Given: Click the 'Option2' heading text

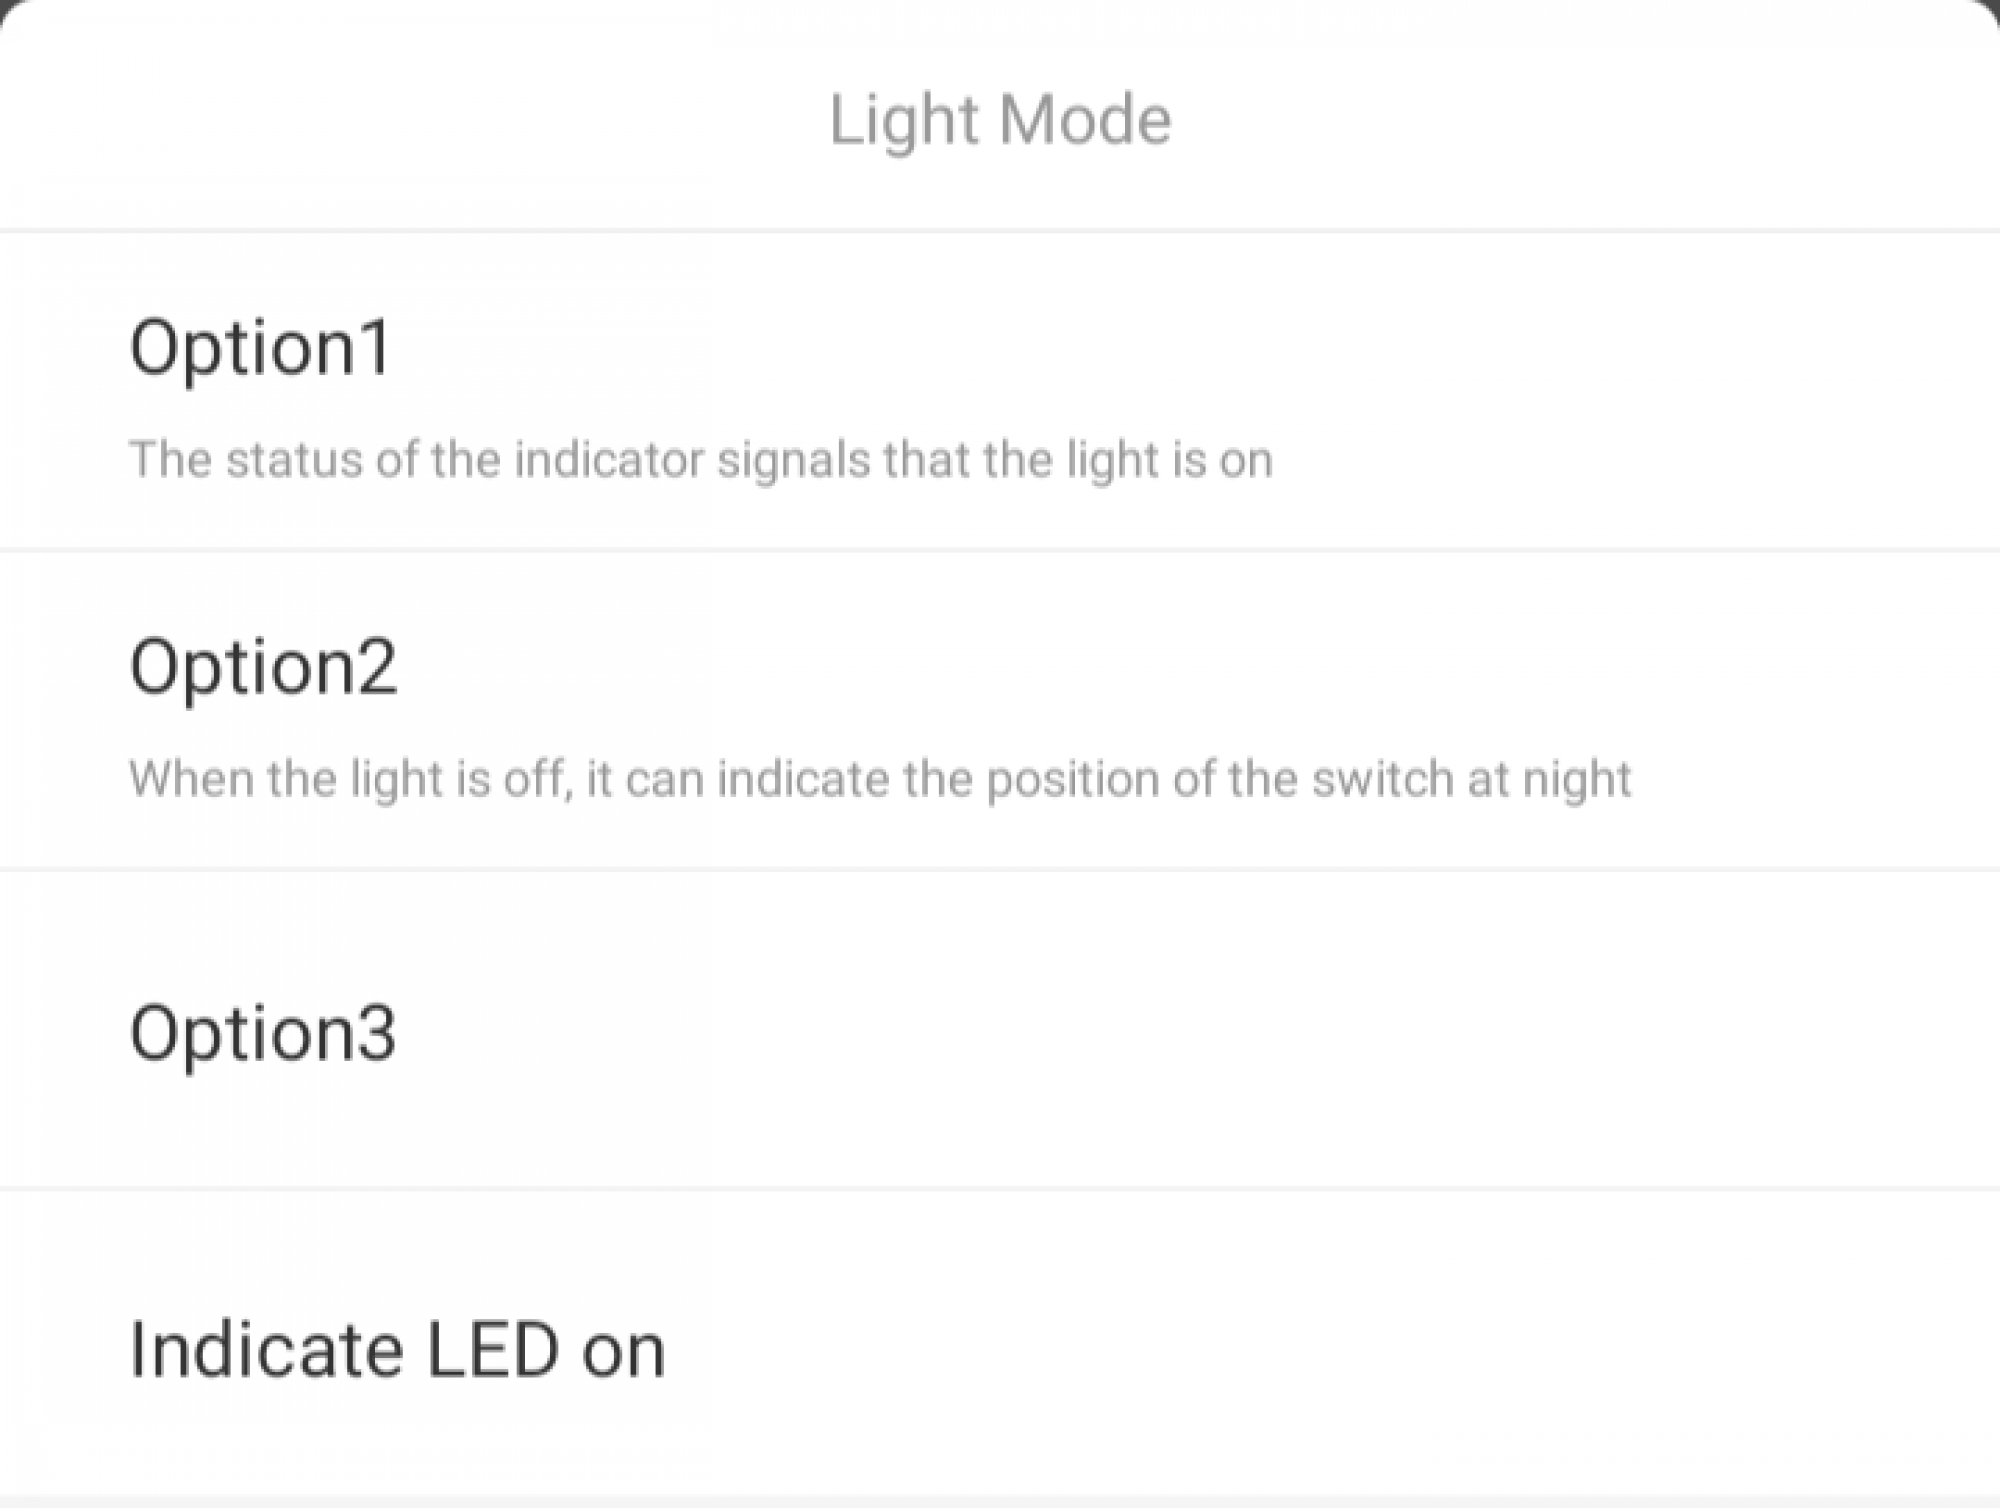Looking at the screenshot, I should coord(263,667).
